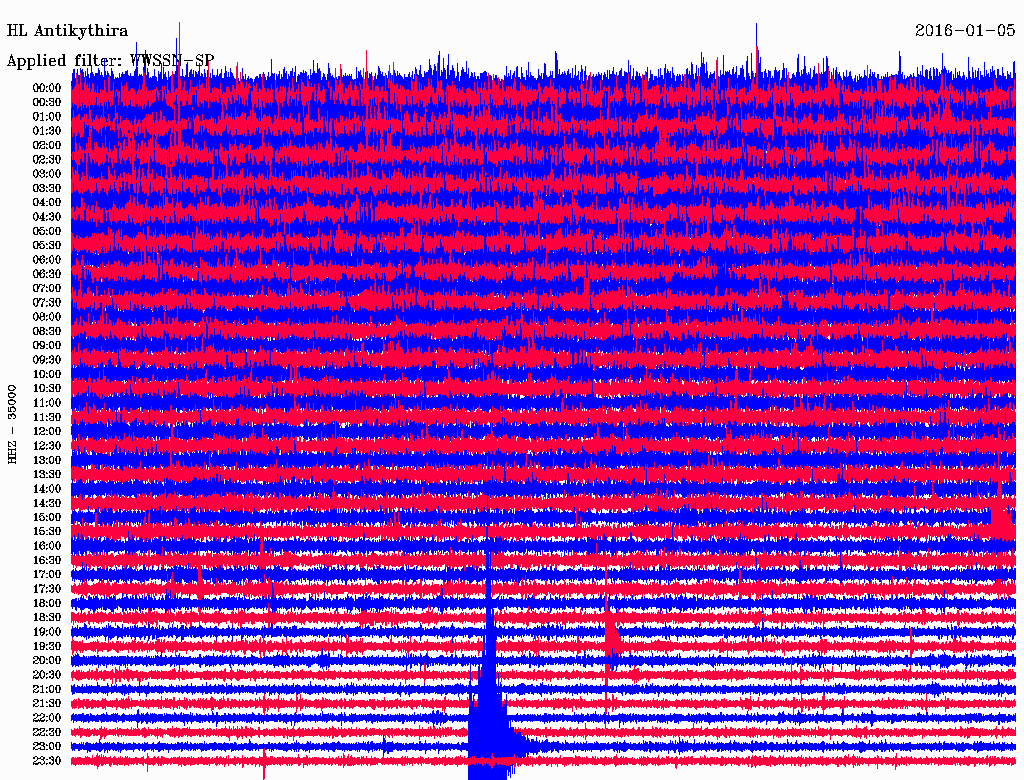Click the HHZ - 35000 axis label

13,424
